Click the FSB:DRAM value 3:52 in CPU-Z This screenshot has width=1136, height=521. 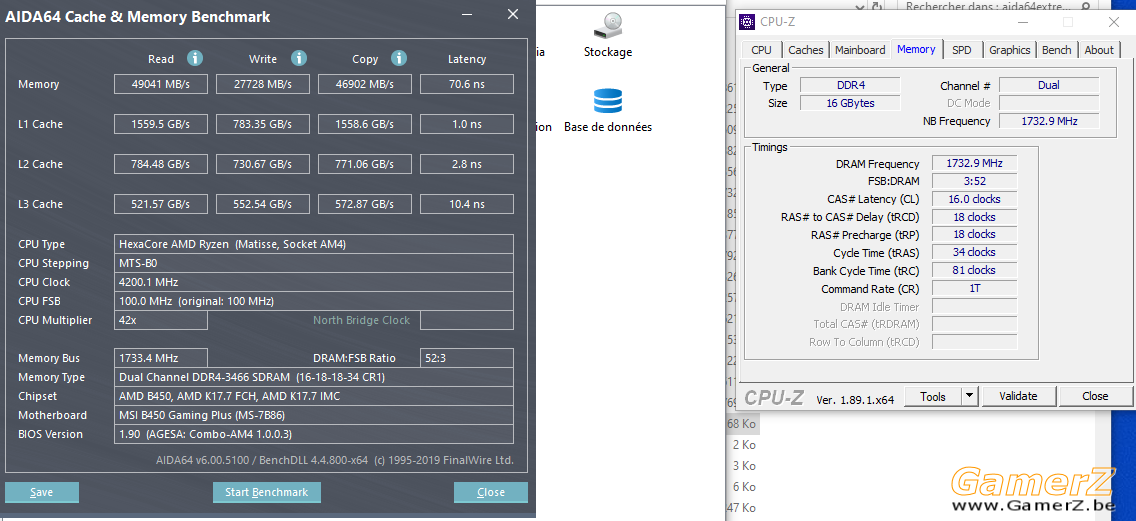coord(974,181)
